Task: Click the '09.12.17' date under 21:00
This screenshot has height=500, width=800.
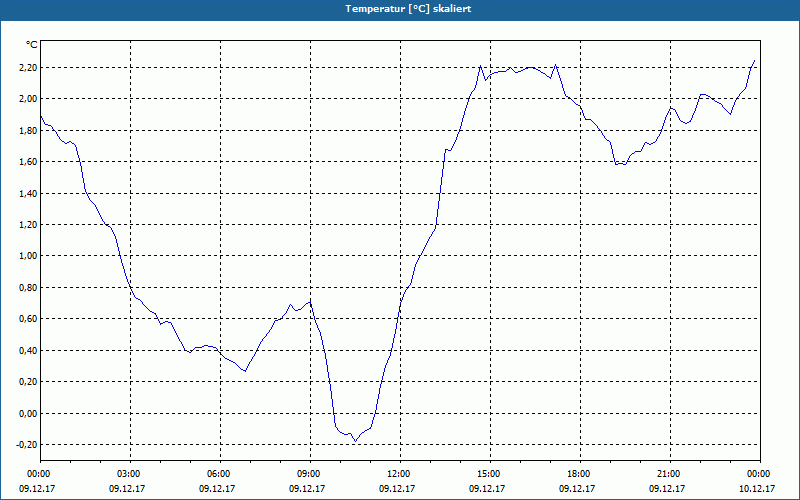Action: [667, 488]
